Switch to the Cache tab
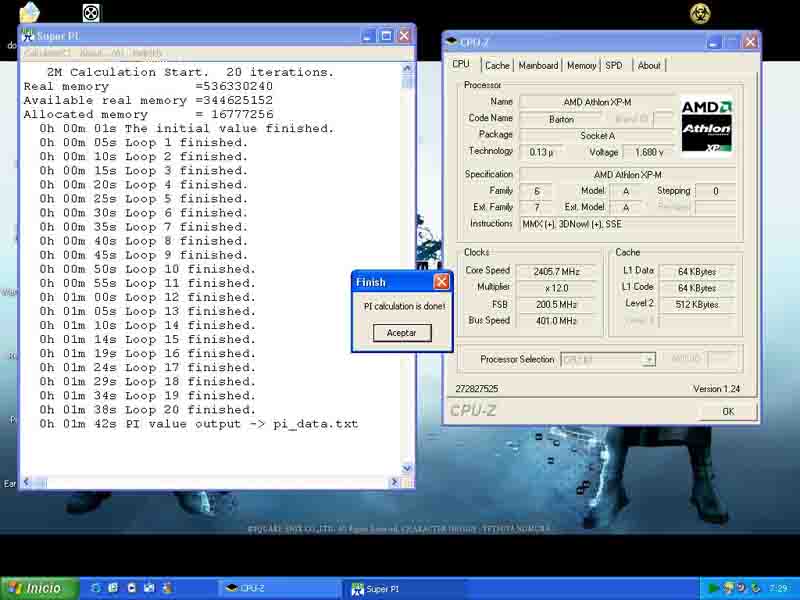Image resolution: width=800 pixels, height=600 pixels. tap(497, 65)
